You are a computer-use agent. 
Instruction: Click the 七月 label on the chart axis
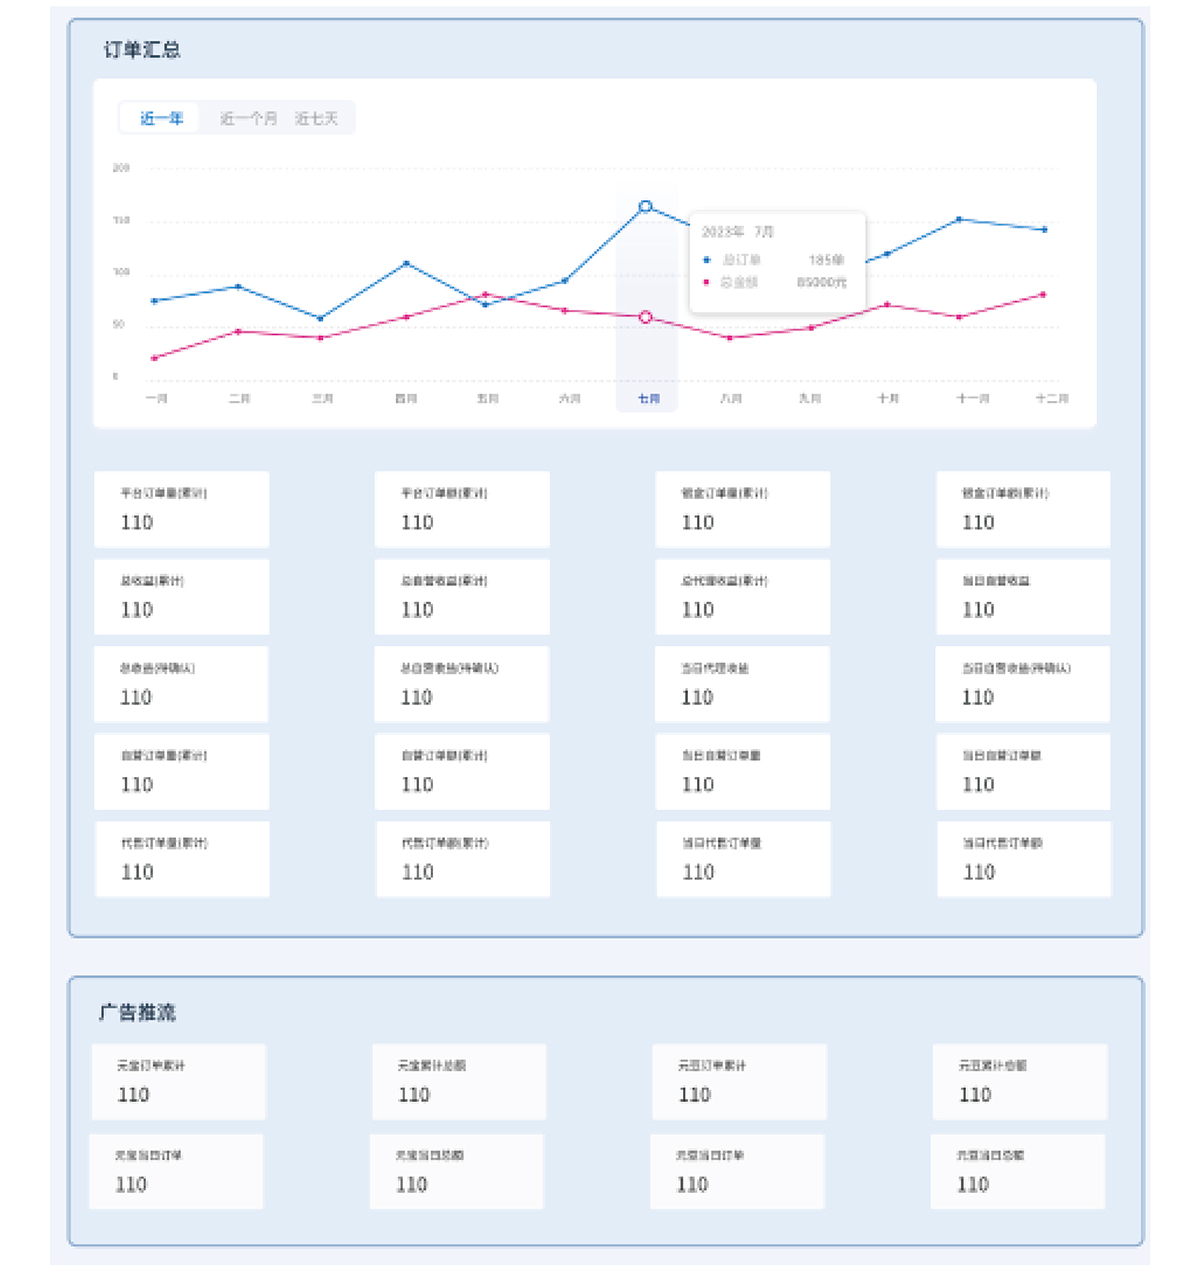[x=649, y=398]
